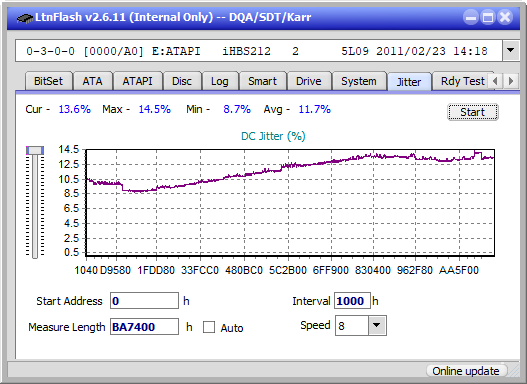Screen dimensions: 527x384
Task: Minimize the LtnFlash window
Action: [x=471, y=17]
